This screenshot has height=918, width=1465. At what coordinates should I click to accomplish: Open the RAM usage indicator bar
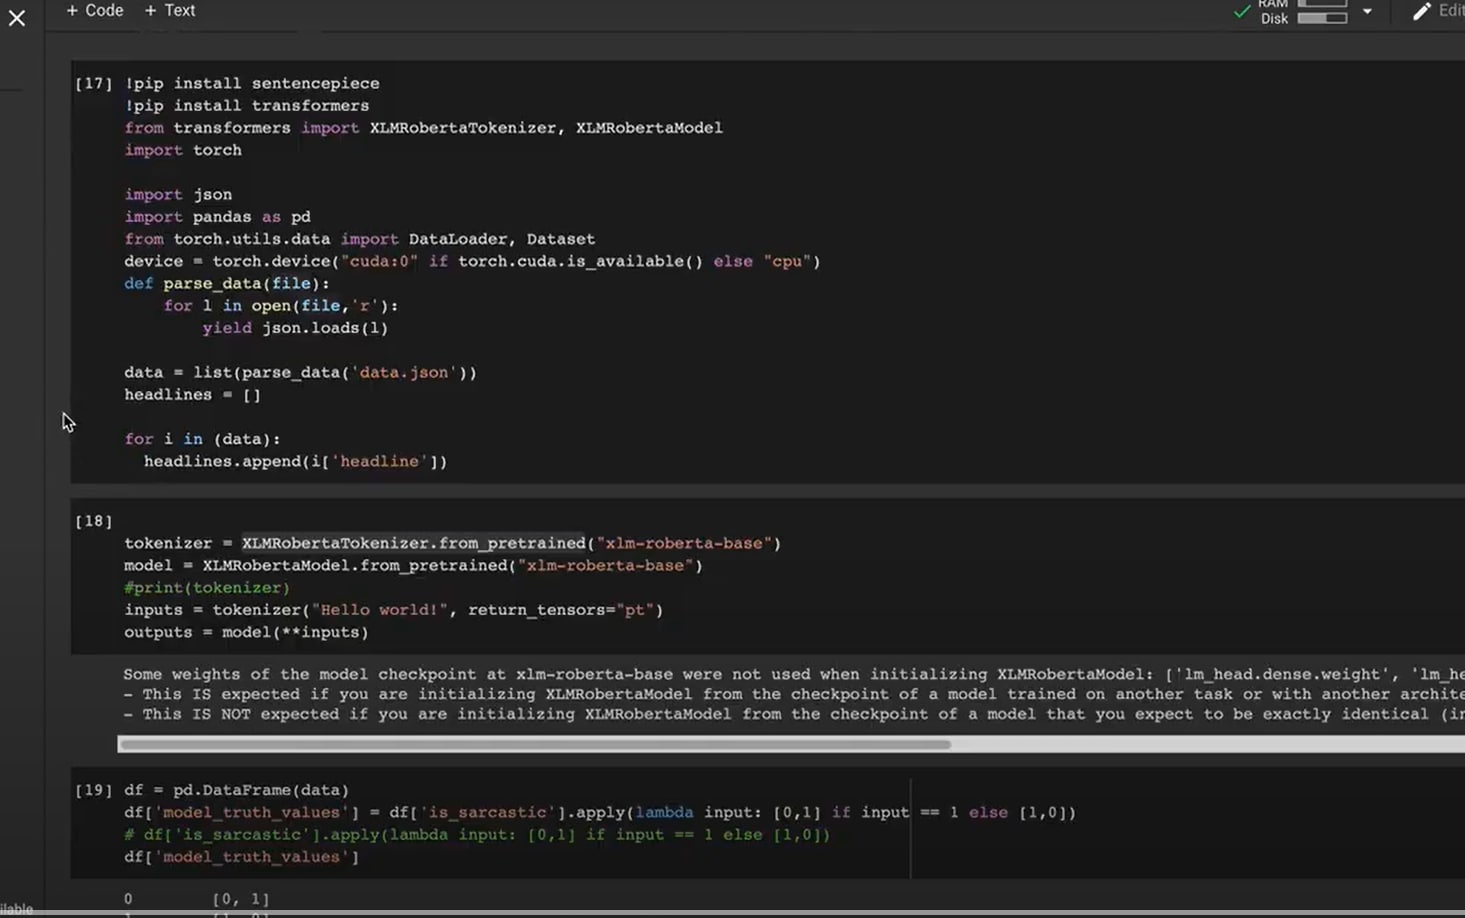pyautogui.click(x=1321, y=3)
